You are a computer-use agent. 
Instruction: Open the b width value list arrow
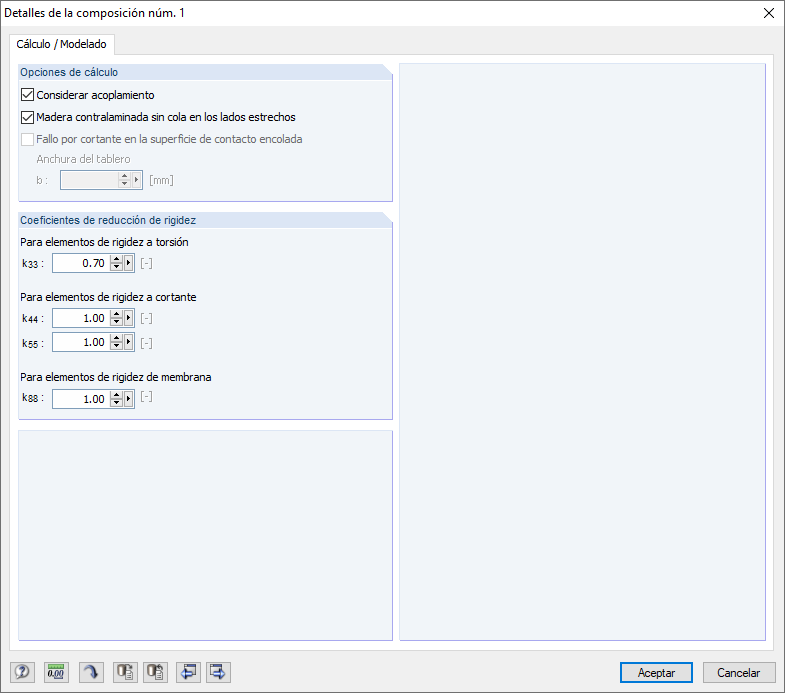(137, 180)
